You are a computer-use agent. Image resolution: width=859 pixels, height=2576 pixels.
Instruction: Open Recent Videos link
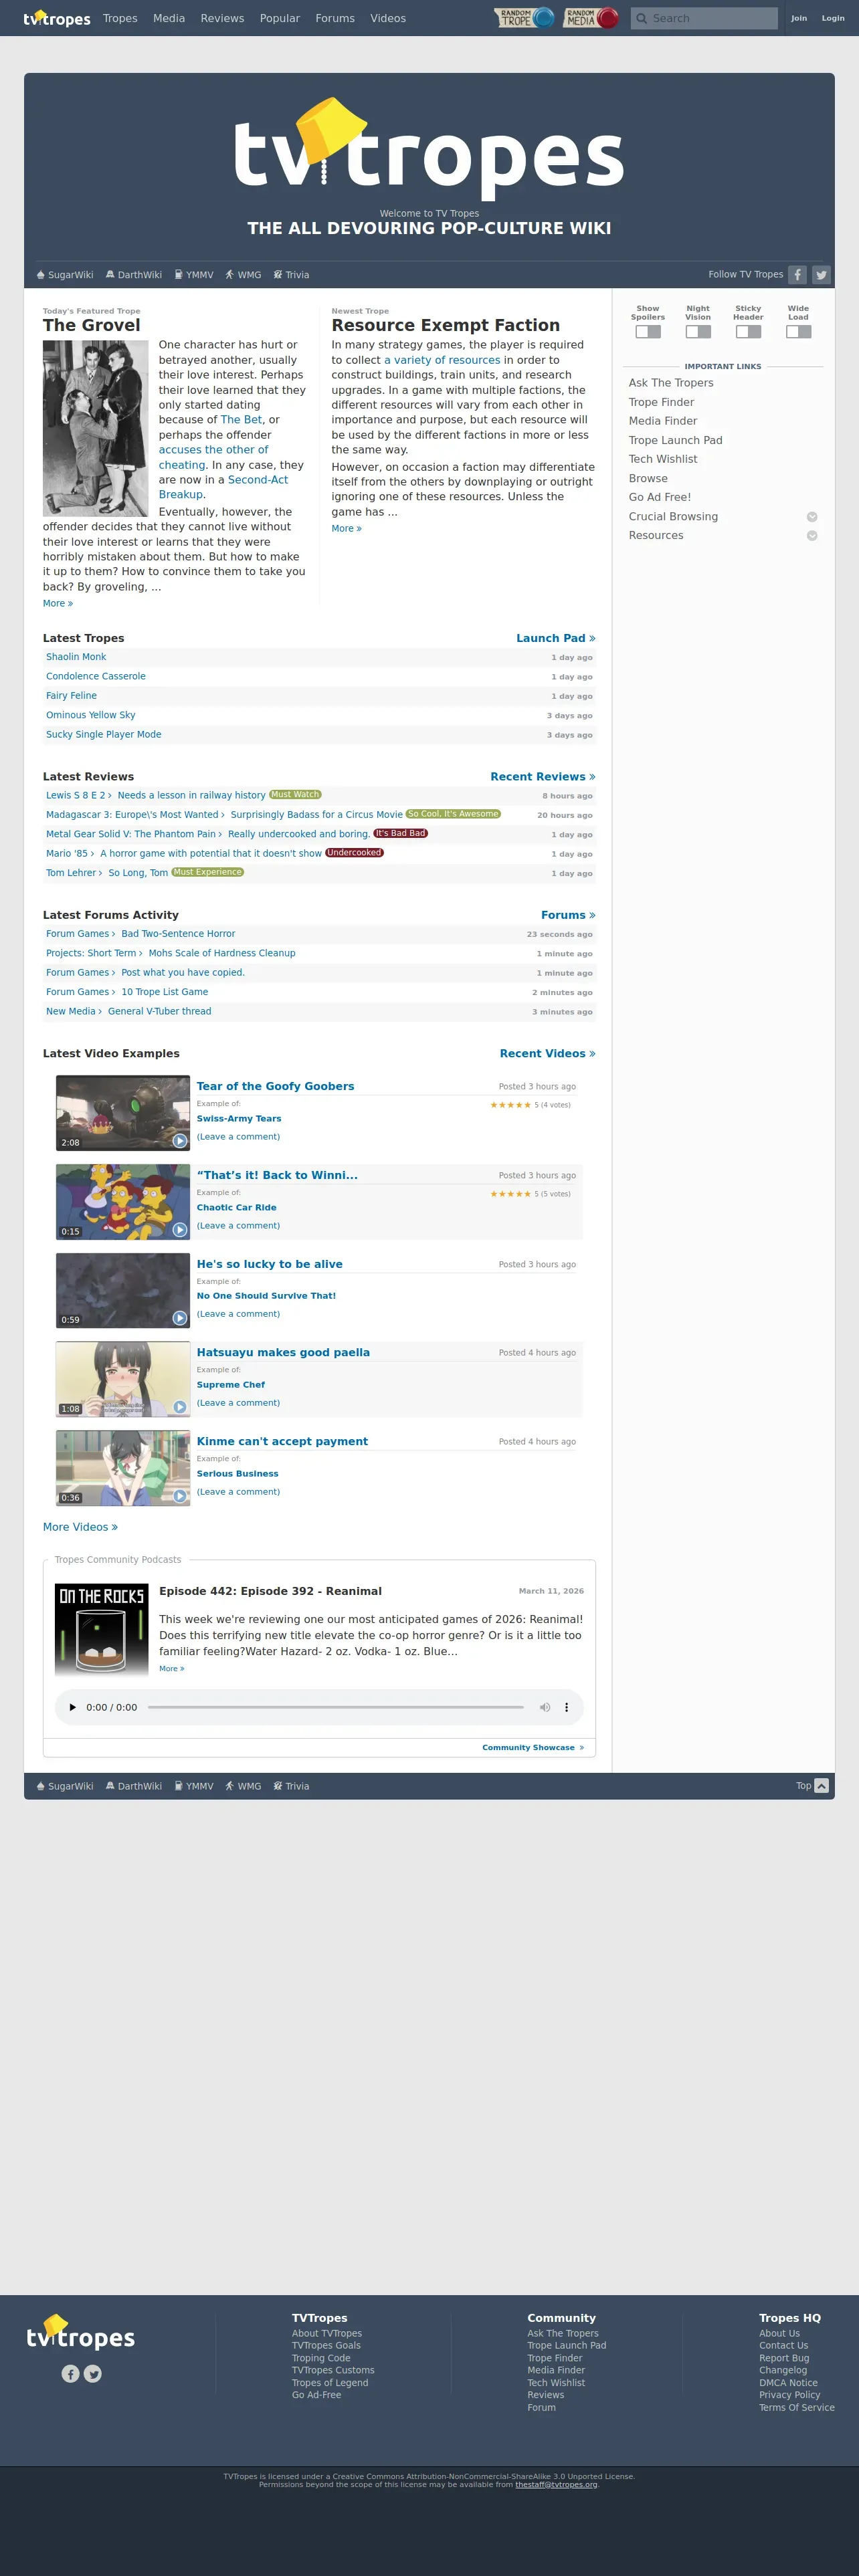(x=547, y=1054)
